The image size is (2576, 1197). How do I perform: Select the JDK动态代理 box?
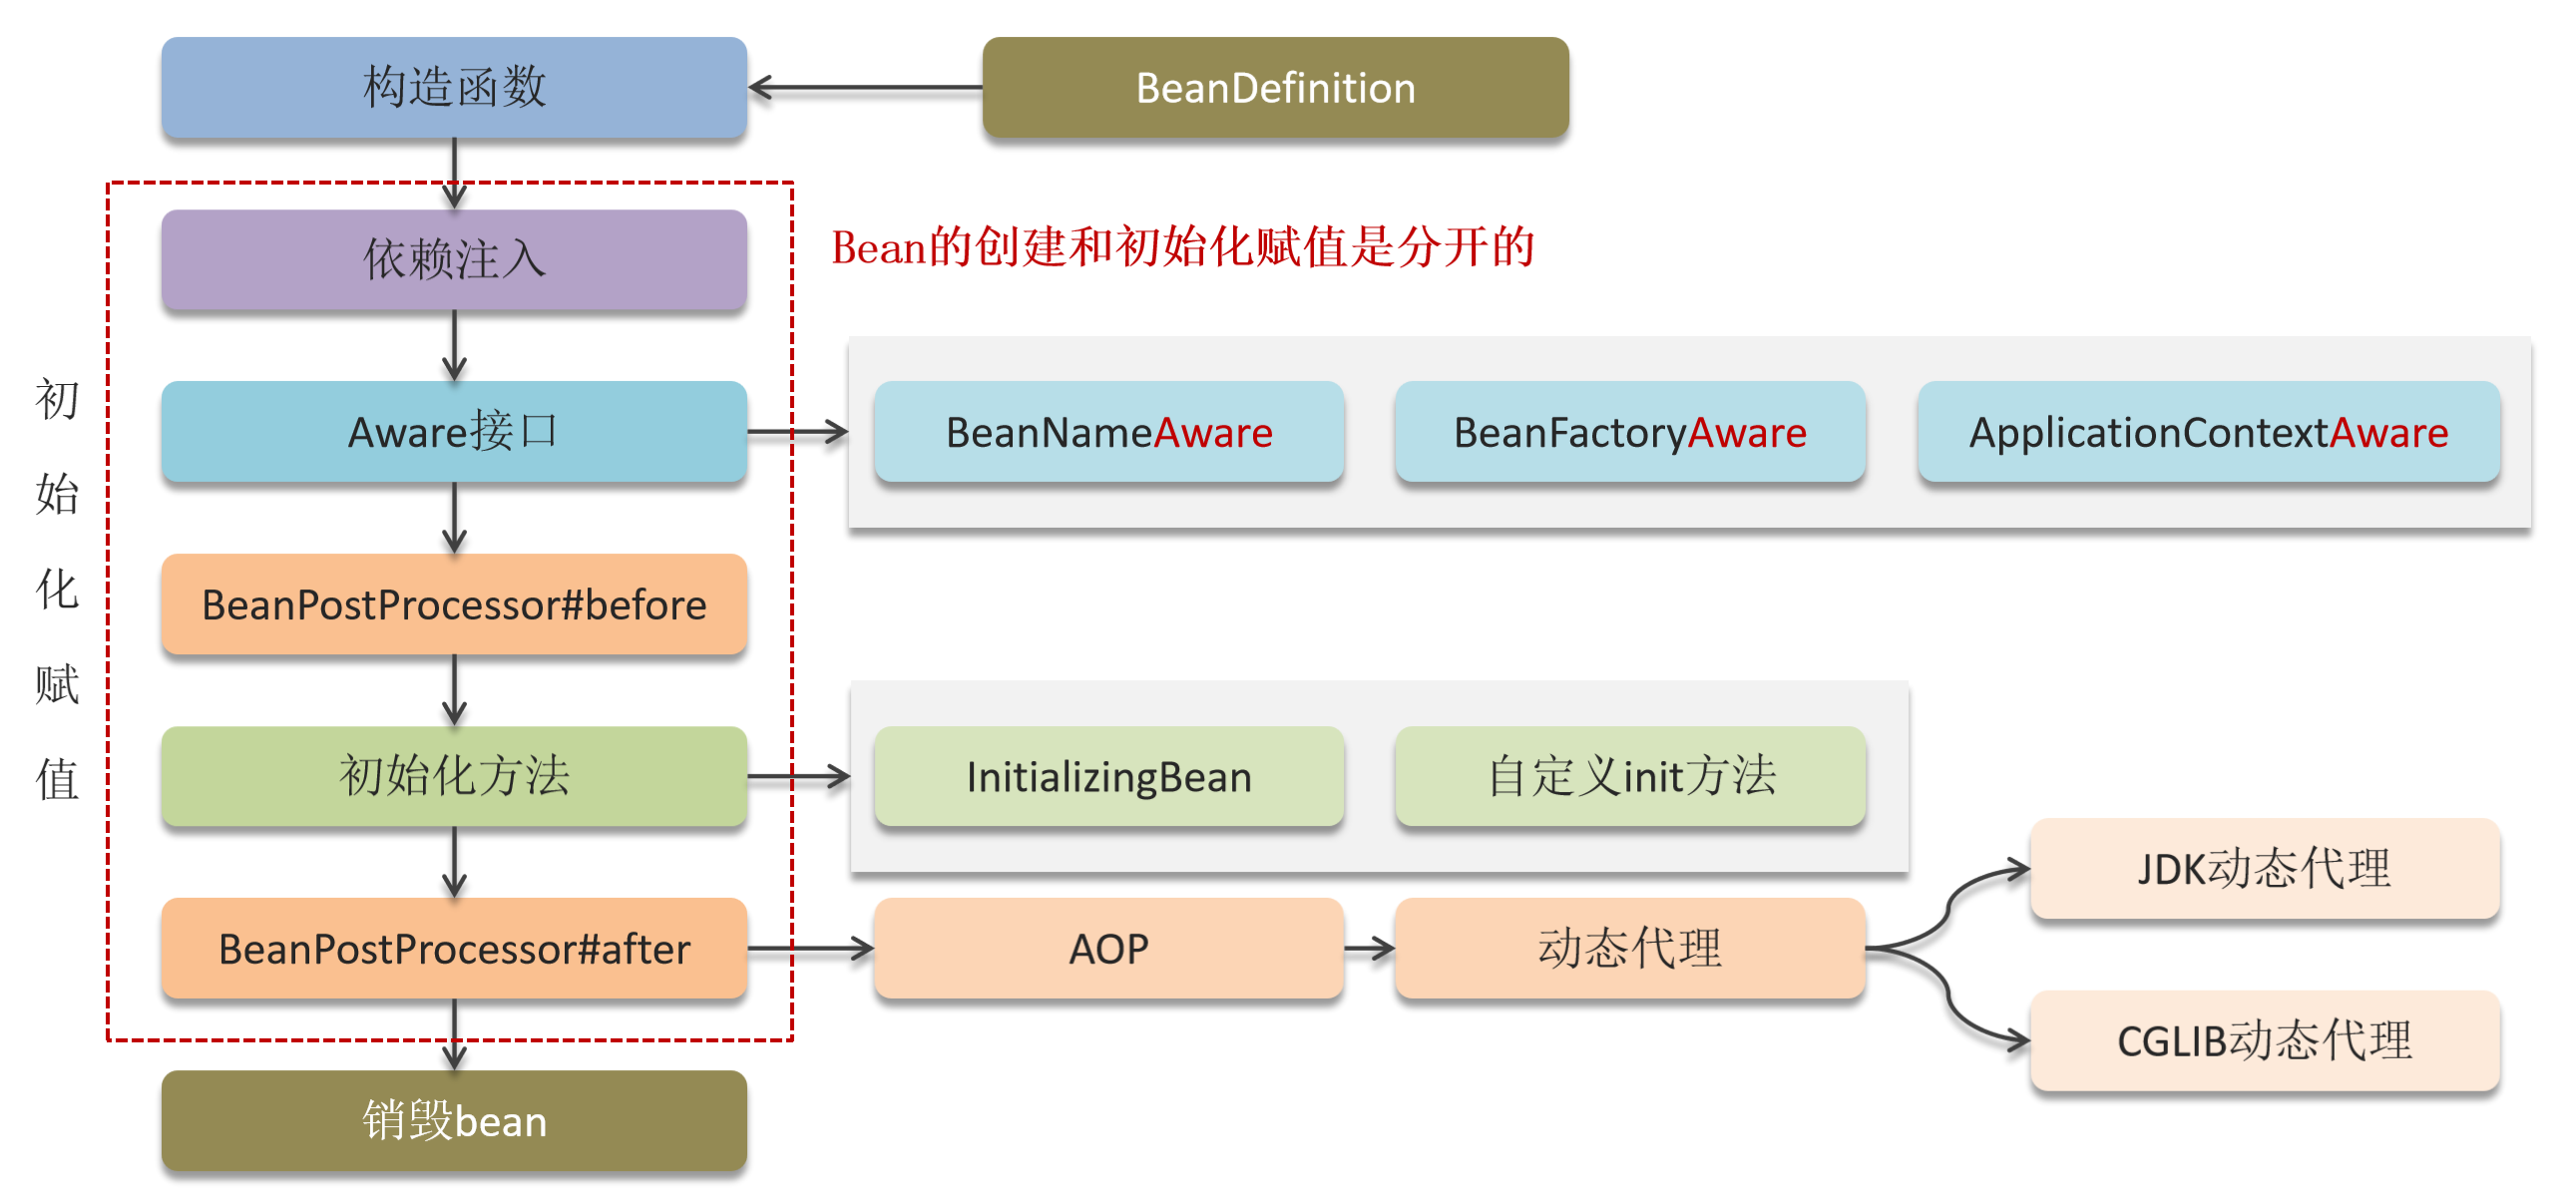click(2265, 868)
